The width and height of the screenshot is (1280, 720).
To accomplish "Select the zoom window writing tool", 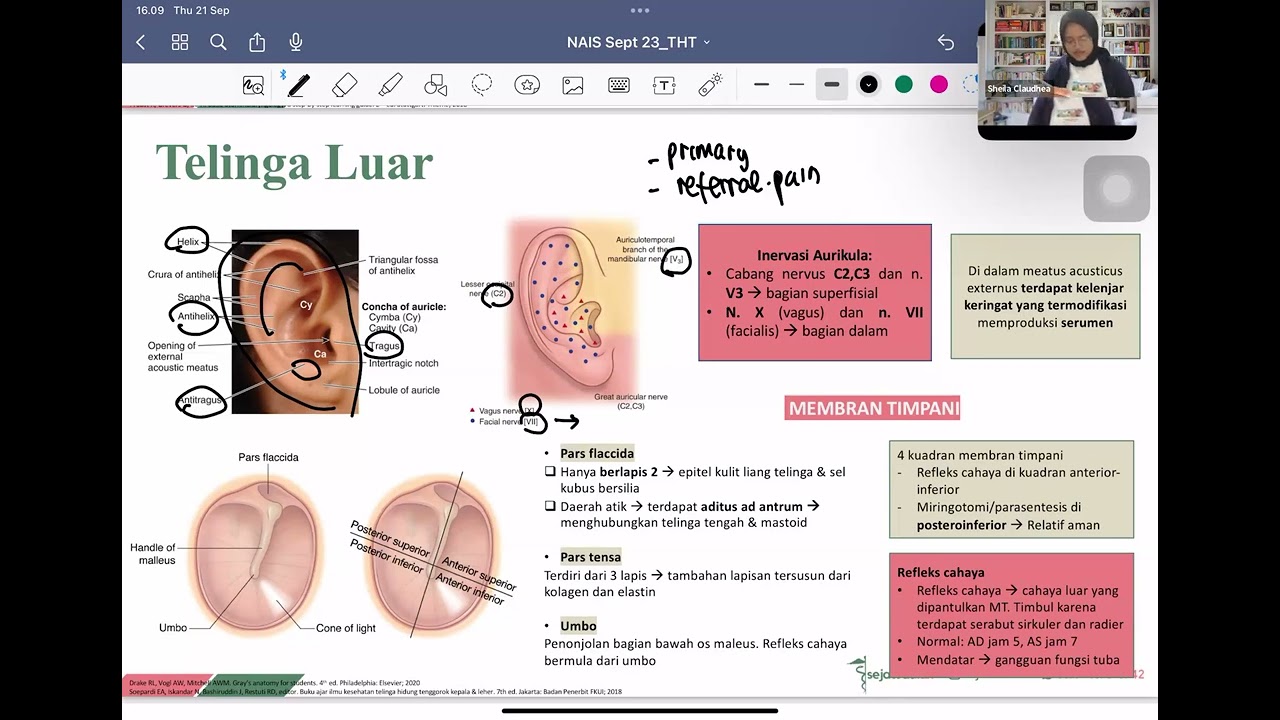I will [x=253, y=85].
